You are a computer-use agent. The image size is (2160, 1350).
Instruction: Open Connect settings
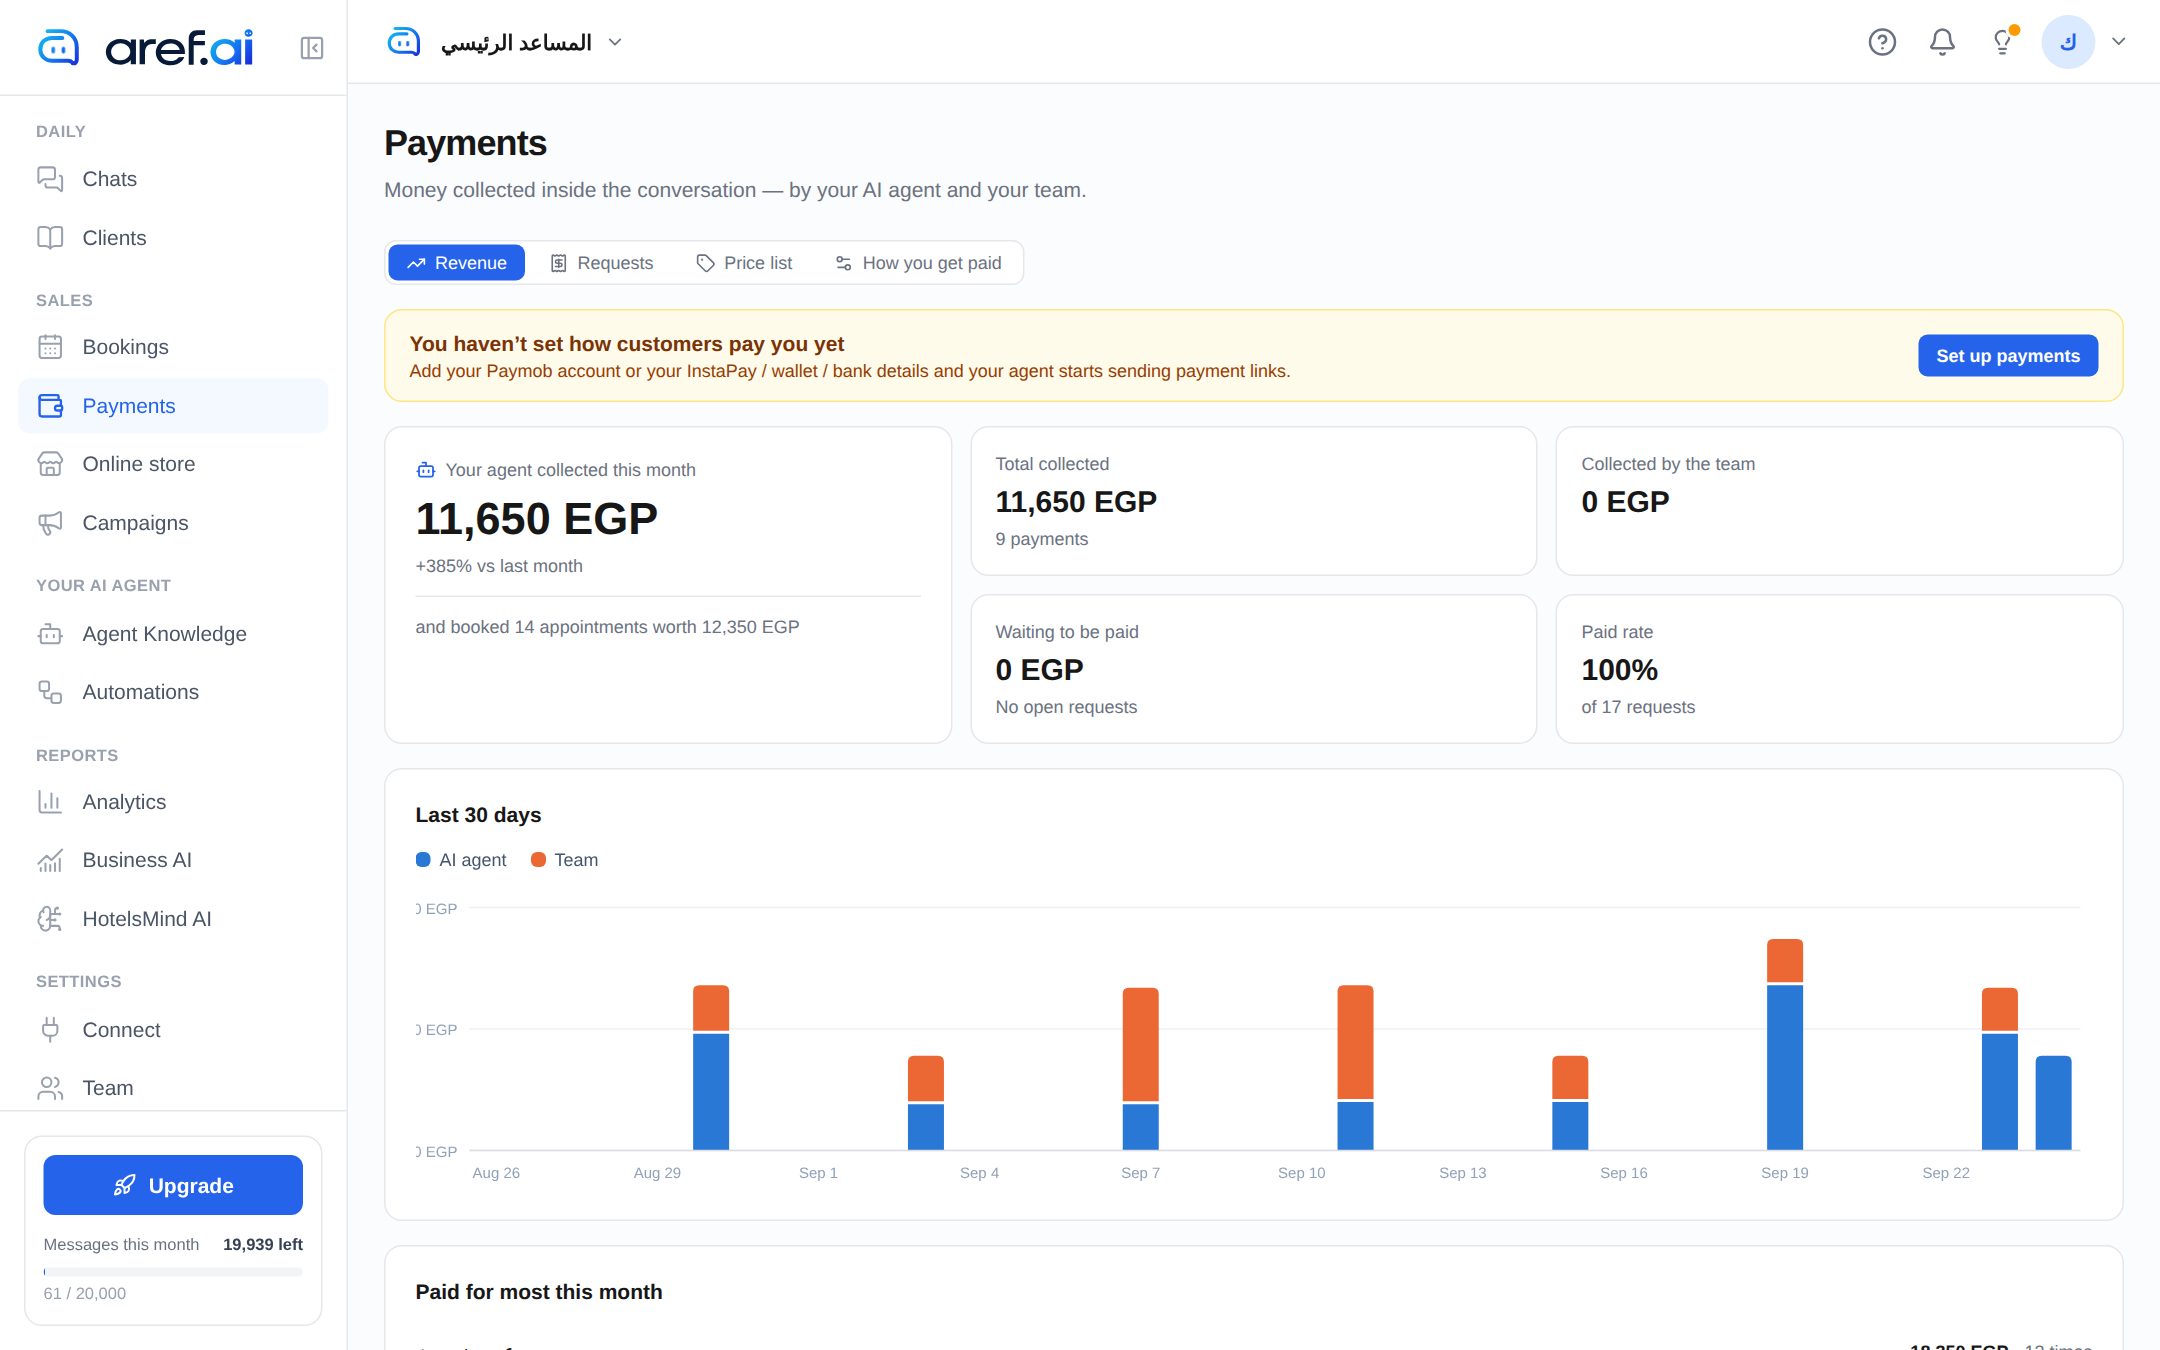pos(173,1030)
